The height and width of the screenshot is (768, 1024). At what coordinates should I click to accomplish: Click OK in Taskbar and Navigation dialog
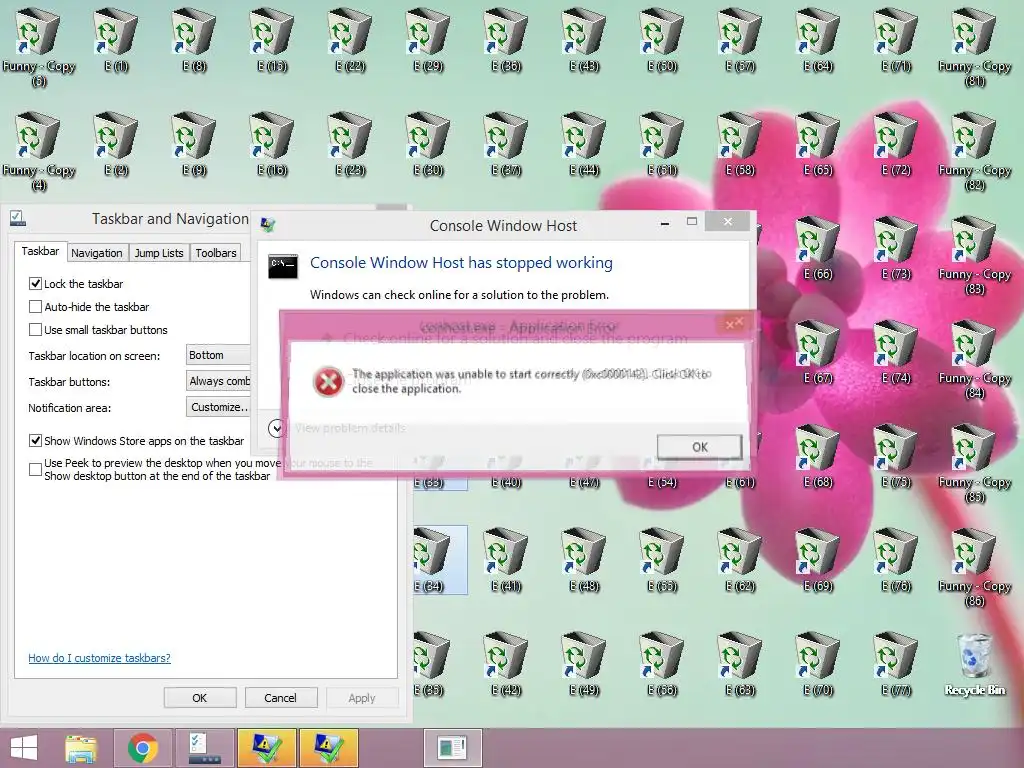point(200,697)
